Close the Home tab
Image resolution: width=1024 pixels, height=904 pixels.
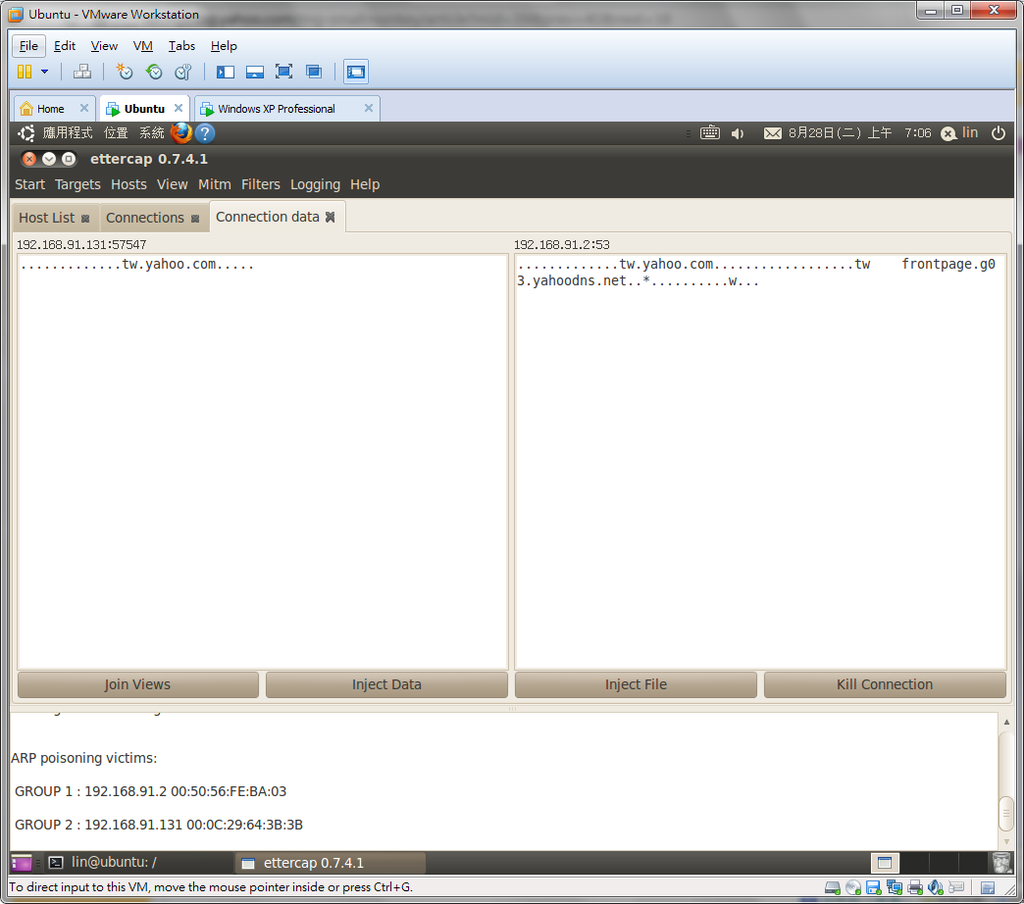pyautogui.click(x=84, y=108)
